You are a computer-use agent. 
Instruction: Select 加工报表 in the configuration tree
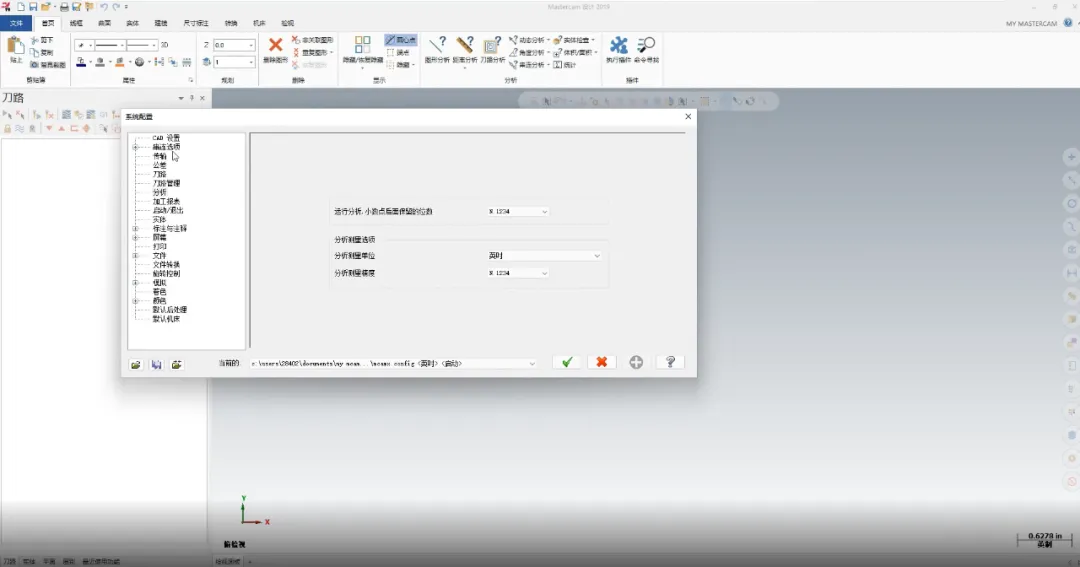point(166,201)
